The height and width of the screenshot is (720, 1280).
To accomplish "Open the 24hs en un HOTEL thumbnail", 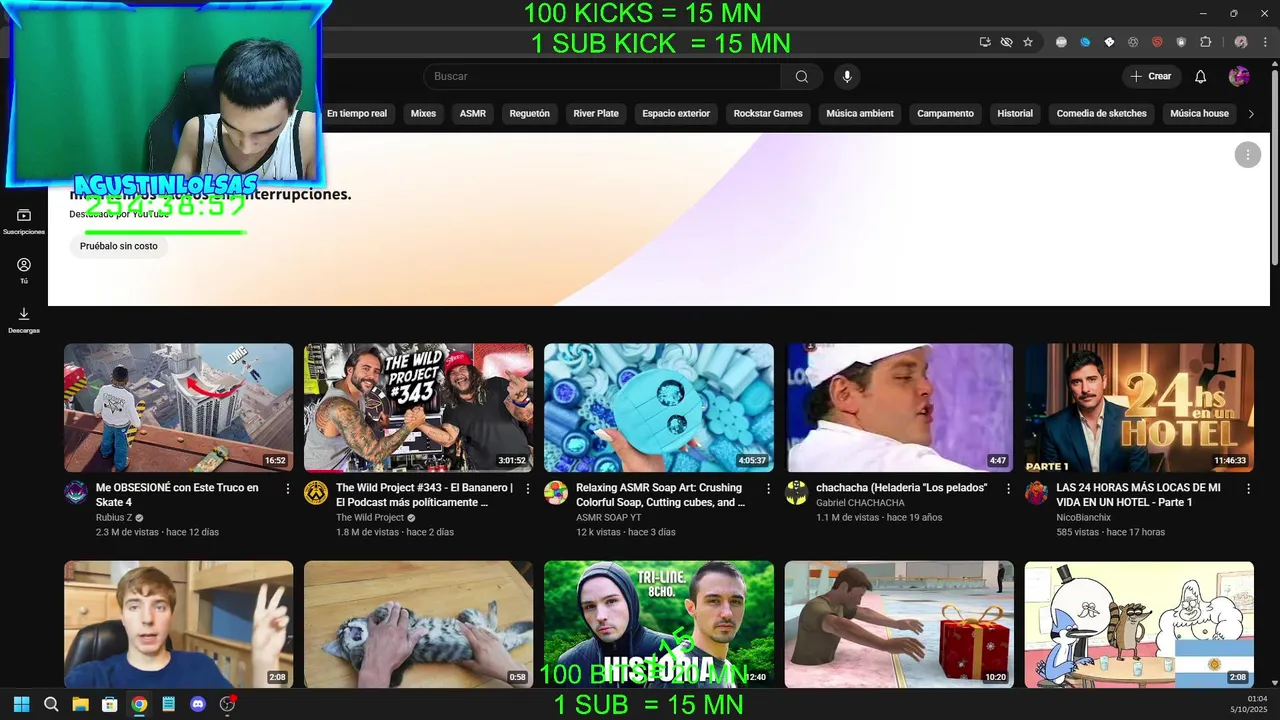I will point(1139,408).
